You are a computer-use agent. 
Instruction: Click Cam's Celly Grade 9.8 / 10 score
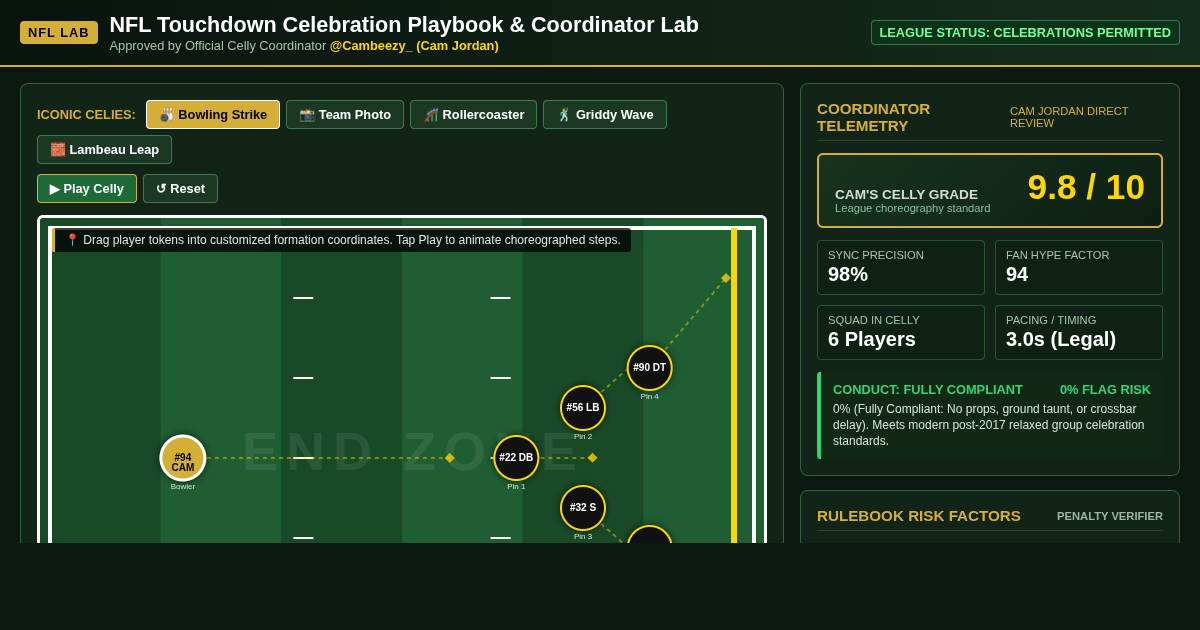pos(990,190)
